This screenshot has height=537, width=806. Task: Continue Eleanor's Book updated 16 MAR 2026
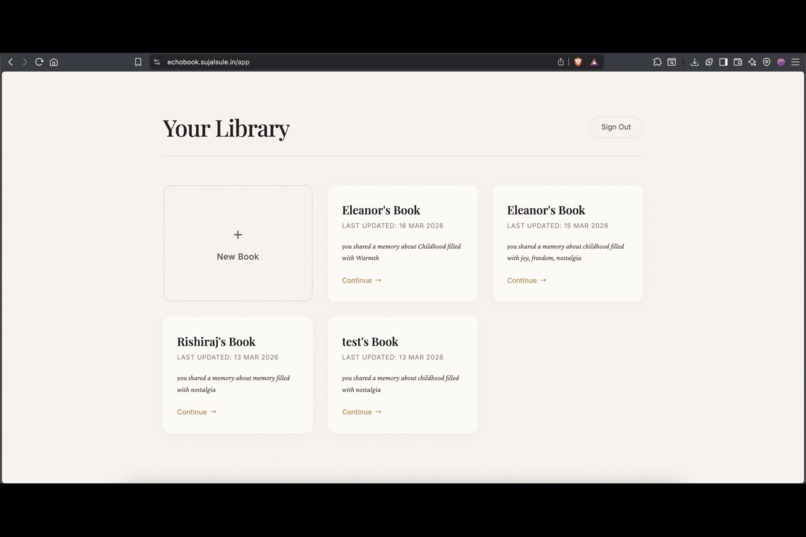[361, 281]
